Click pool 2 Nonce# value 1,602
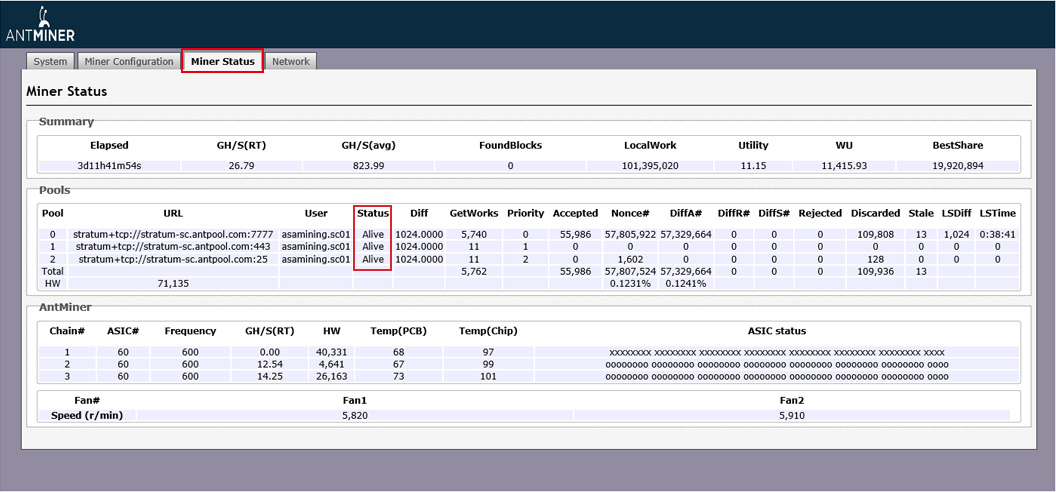 [x=630, y=259]
